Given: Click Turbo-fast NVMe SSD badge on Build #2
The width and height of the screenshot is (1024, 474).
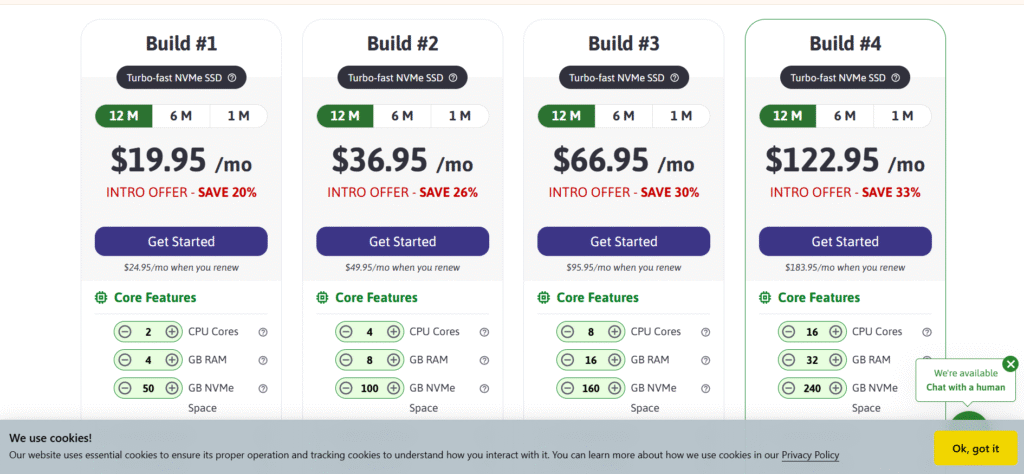Looking at the screenshot, I should tap(396, 77).
